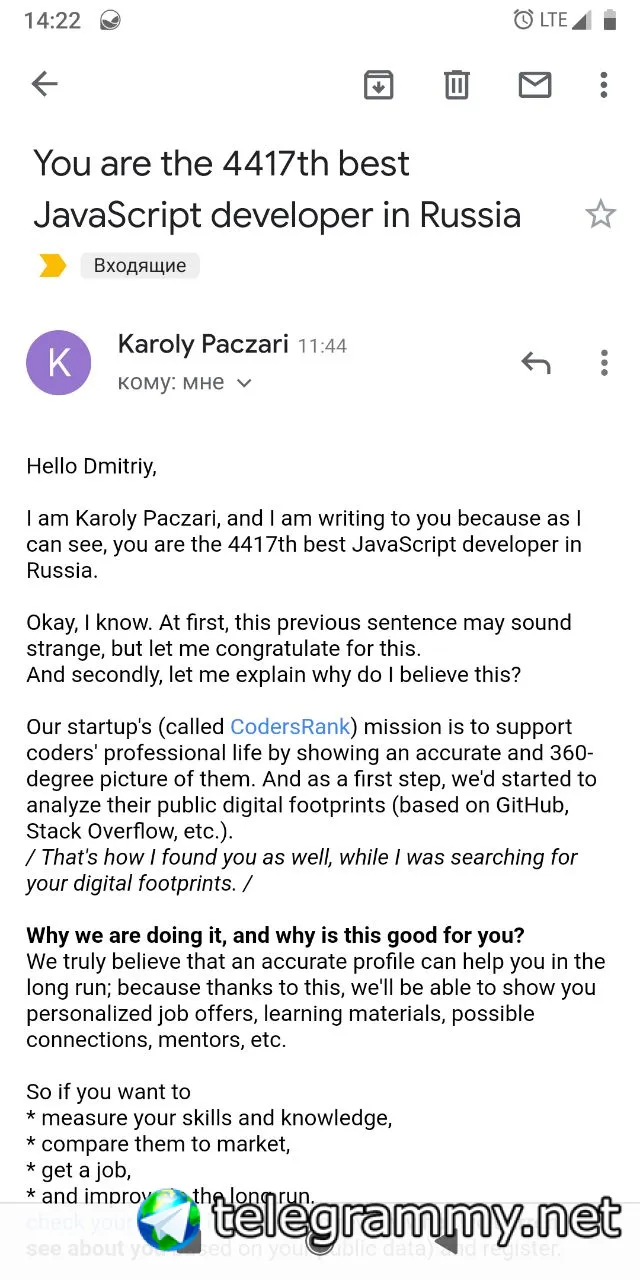The height and width of the screenshot is (1280, 640).
Task: Open the message options three-dot menu
Action: (x=603, y=362)
